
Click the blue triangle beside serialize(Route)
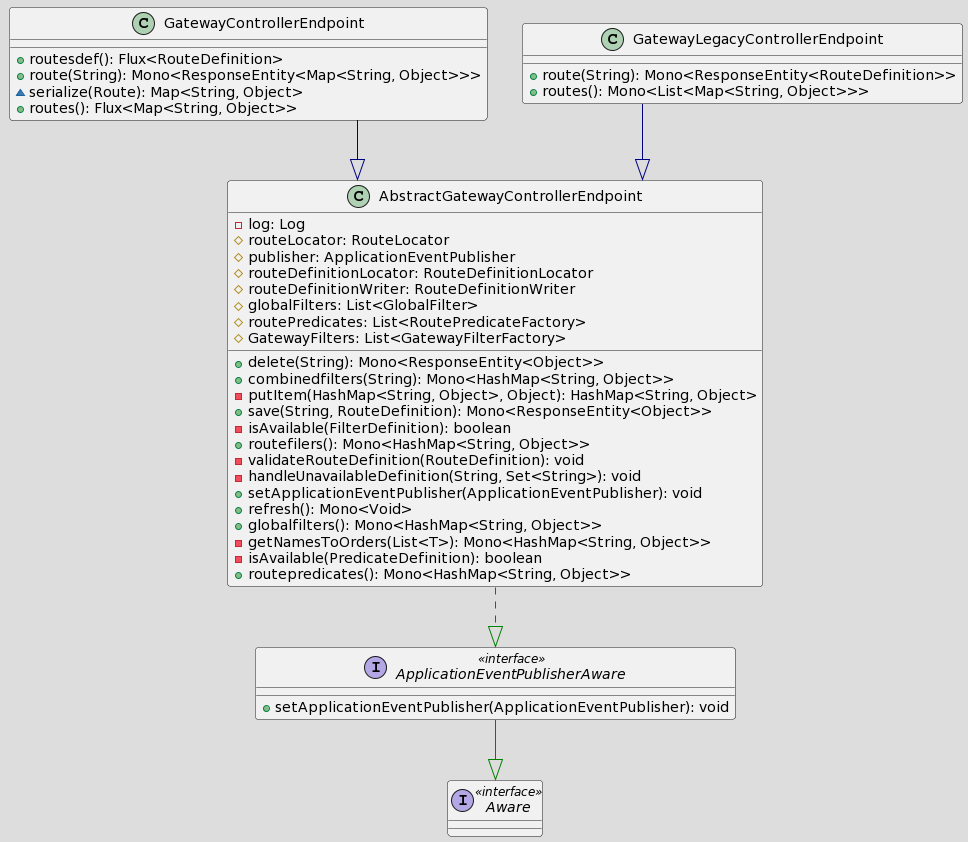(x=20, y=92)
